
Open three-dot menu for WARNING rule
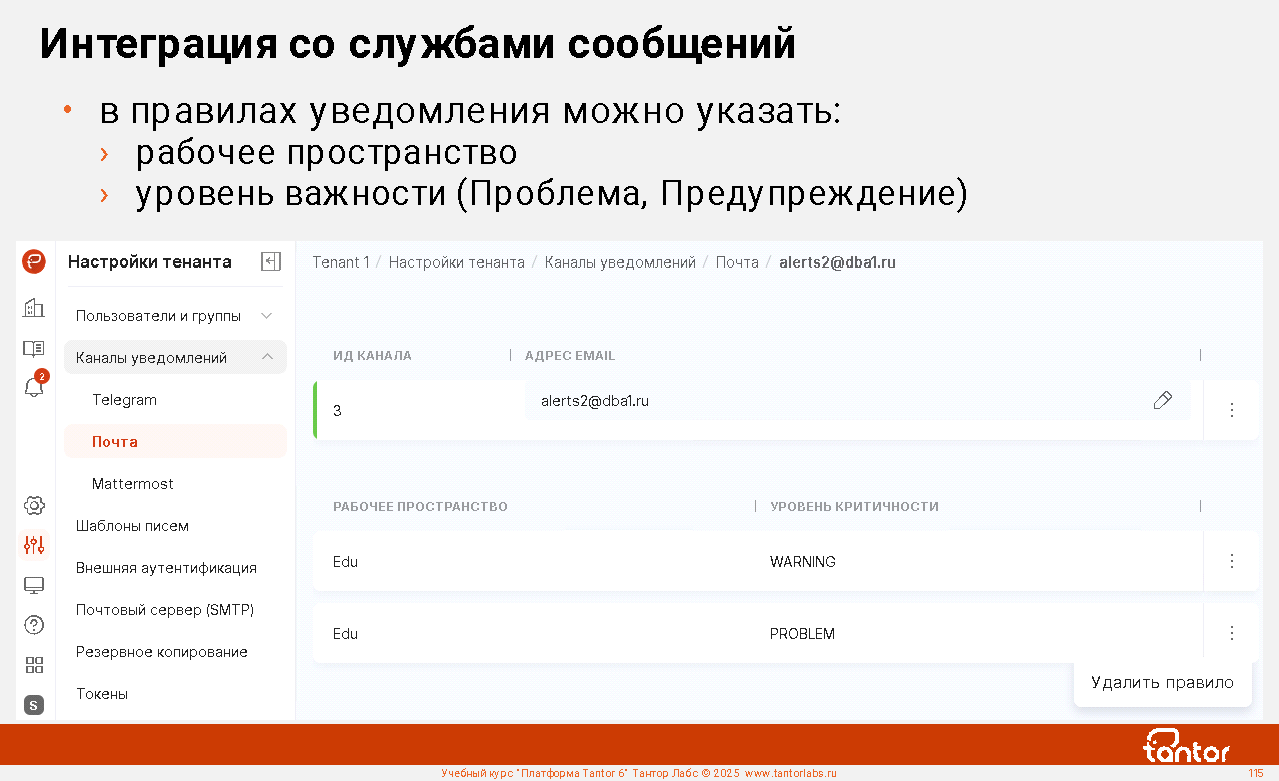1231,561
